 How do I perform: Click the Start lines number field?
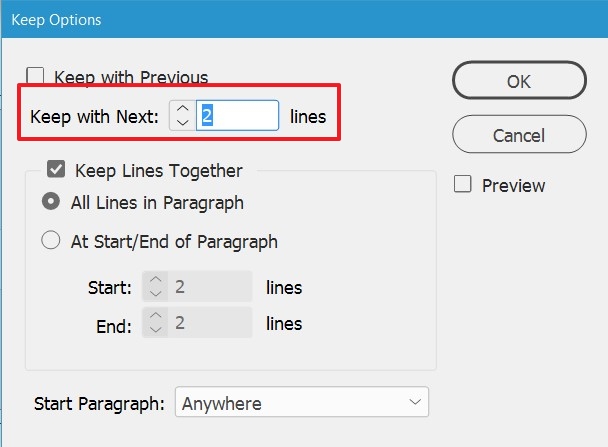210,288
